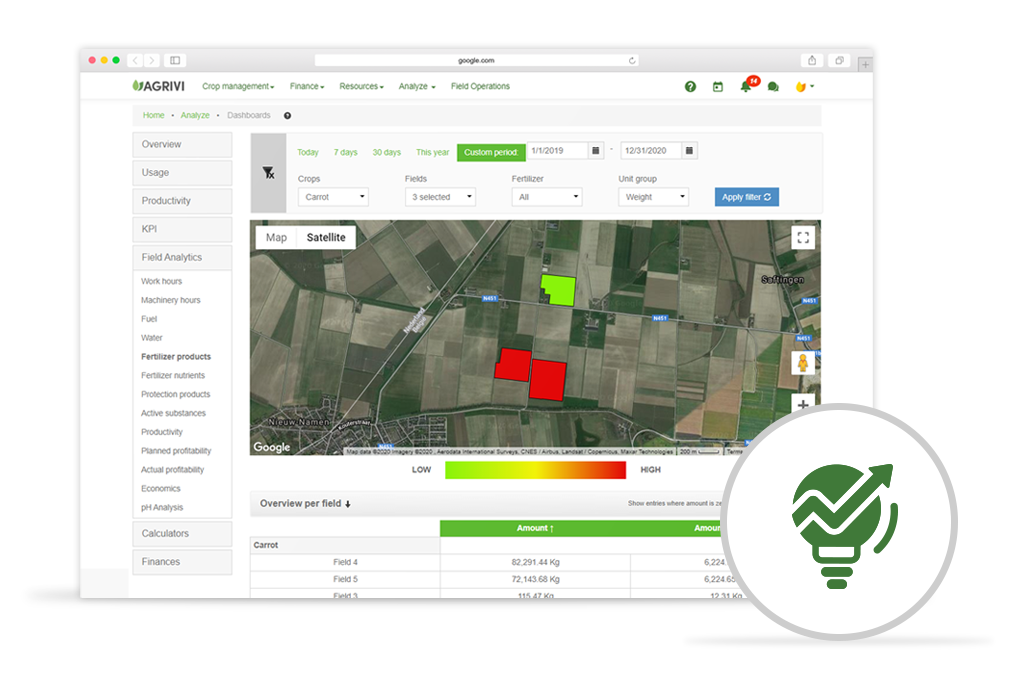This screenshot has width=1032, height=700.
Task: Open Field Operations menu item
Action: [x=480, y=86]
